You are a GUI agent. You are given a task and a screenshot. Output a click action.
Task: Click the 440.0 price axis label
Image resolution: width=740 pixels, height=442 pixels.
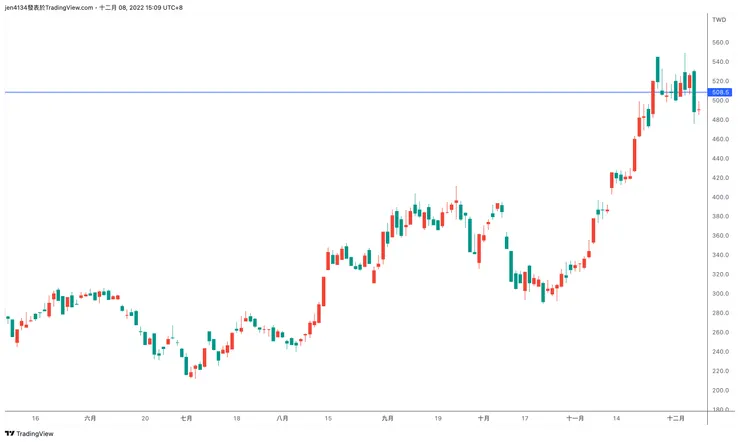721,158
